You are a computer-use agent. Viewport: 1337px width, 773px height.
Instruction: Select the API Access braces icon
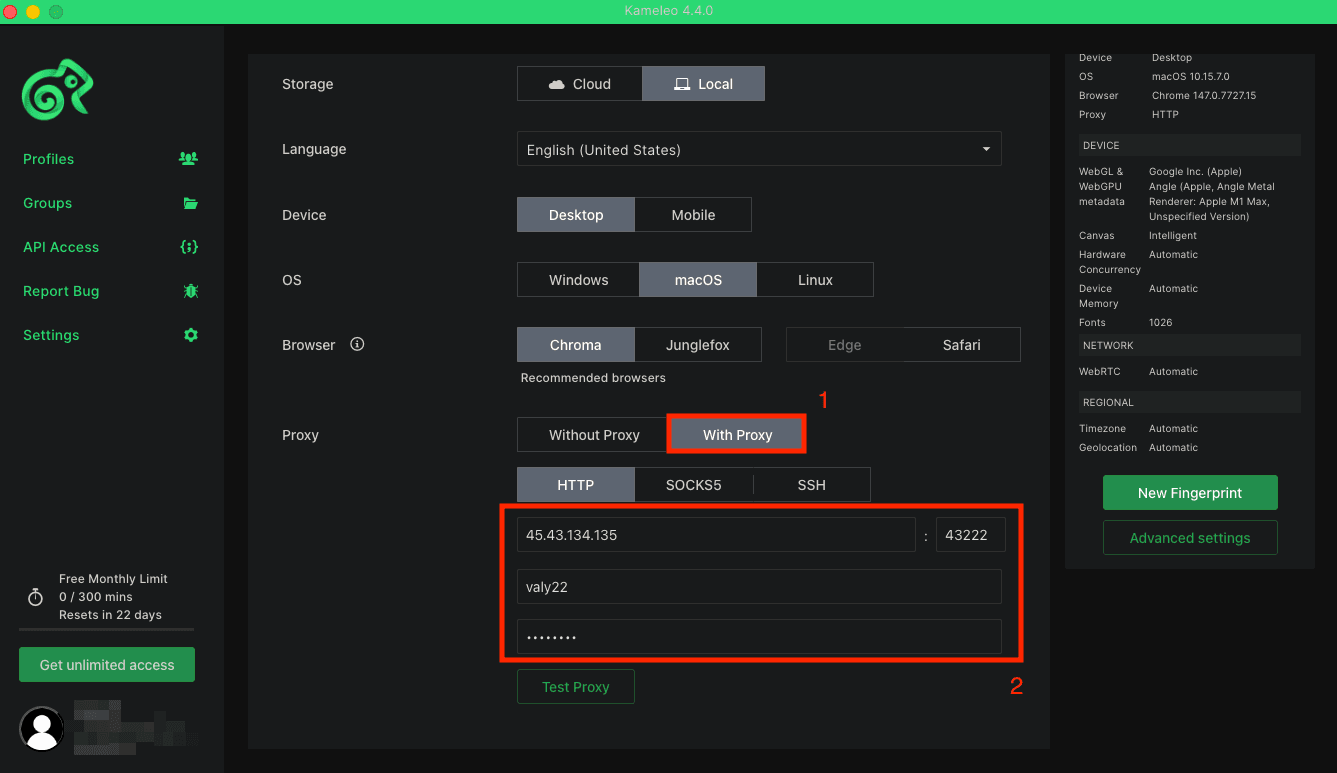click(x=190, y=246)
